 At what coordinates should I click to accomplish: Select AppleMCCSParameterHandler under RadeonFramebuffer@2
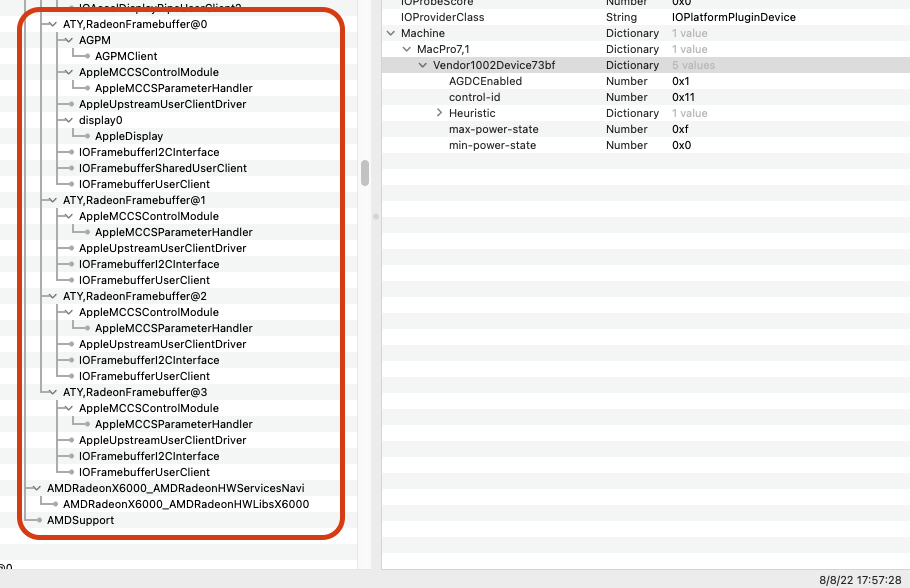tap(174, 329)
